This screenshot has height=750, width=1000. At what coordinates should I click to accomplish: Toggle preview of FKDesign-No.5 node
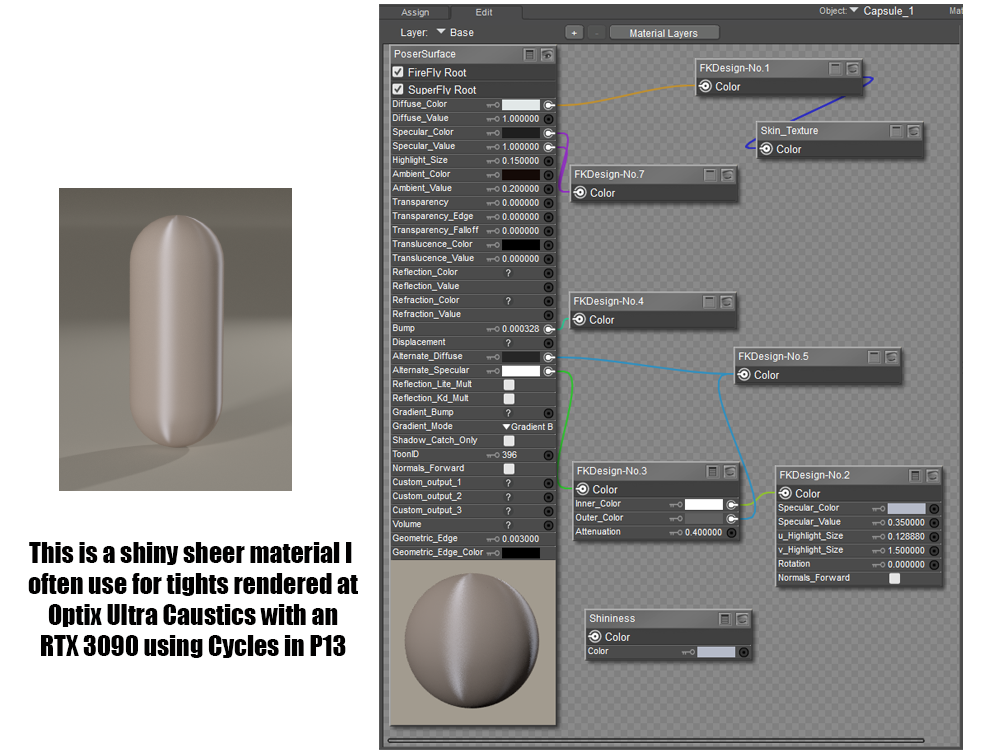pyautogui.click(x=892, y=357)
